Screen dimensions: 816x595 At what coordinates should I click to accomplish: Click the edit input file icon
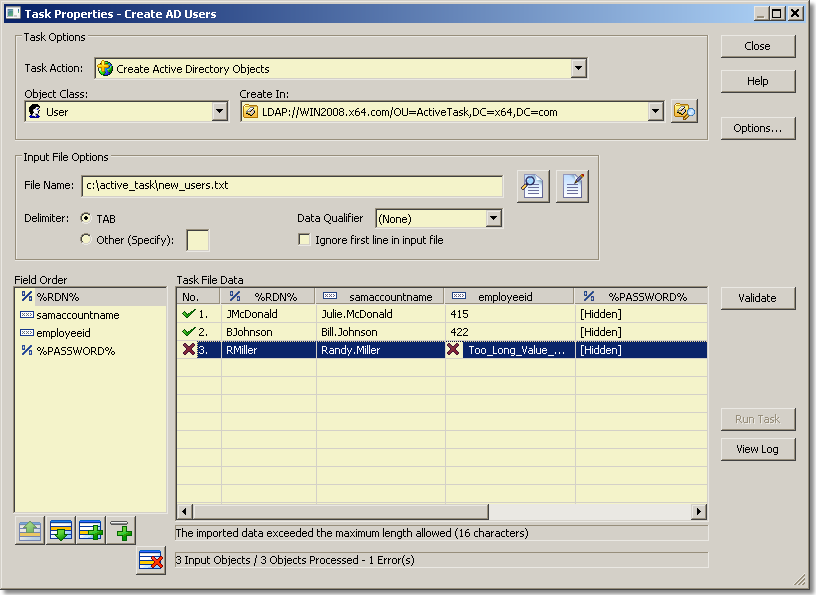tap(573, 186)
